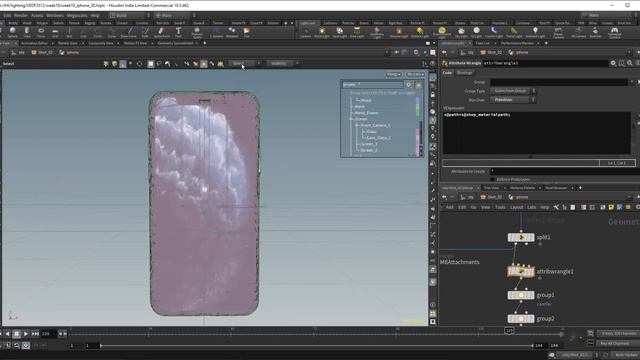The image size is (640, 360).
Task: Switch to the Performance Monitor tab
Action: pos(517,43)
